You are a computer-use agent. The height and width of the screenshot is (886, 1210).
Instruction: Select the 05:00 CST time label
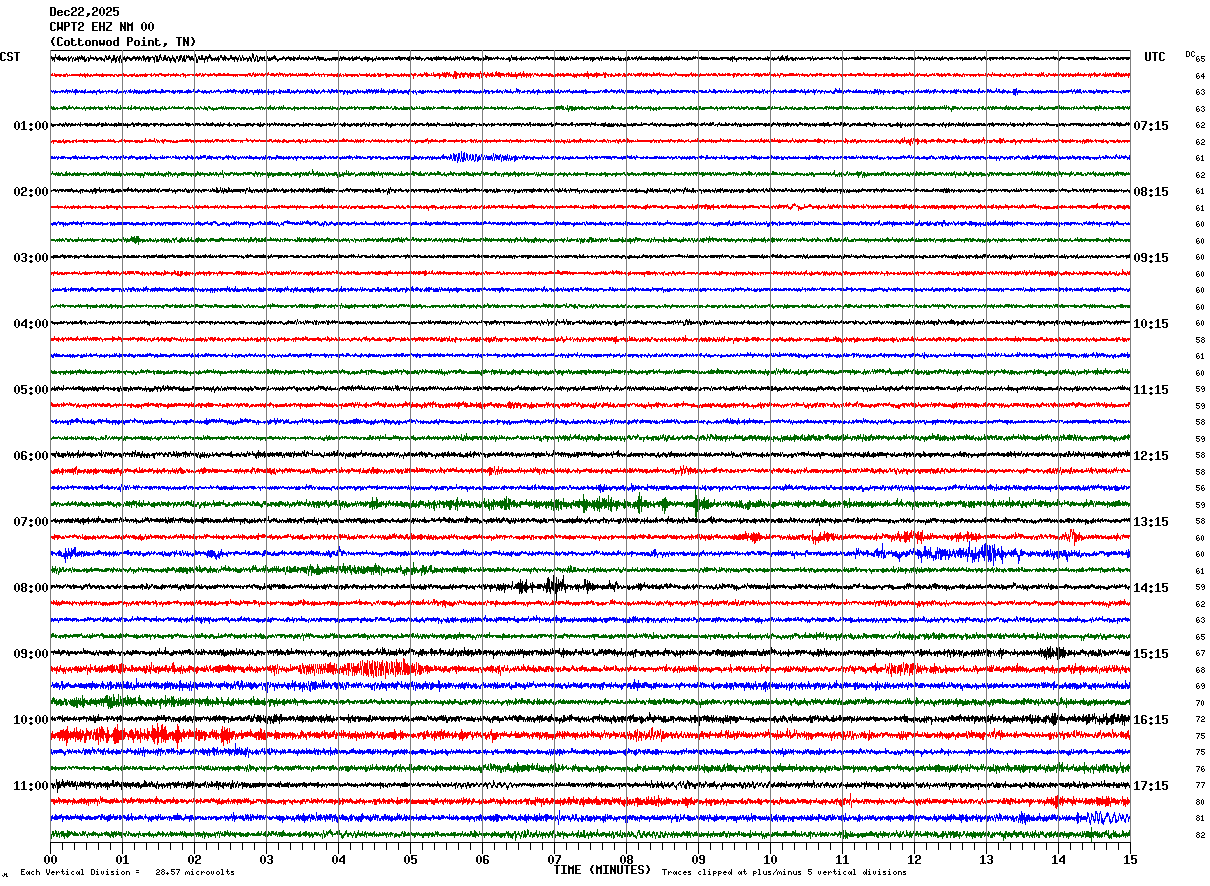31,390
